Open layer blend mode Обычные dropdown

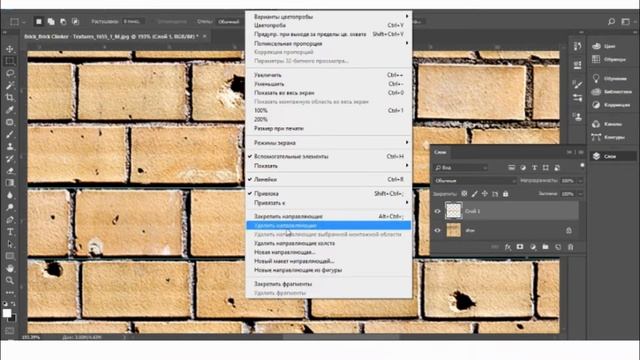click(x=475, y=180)
